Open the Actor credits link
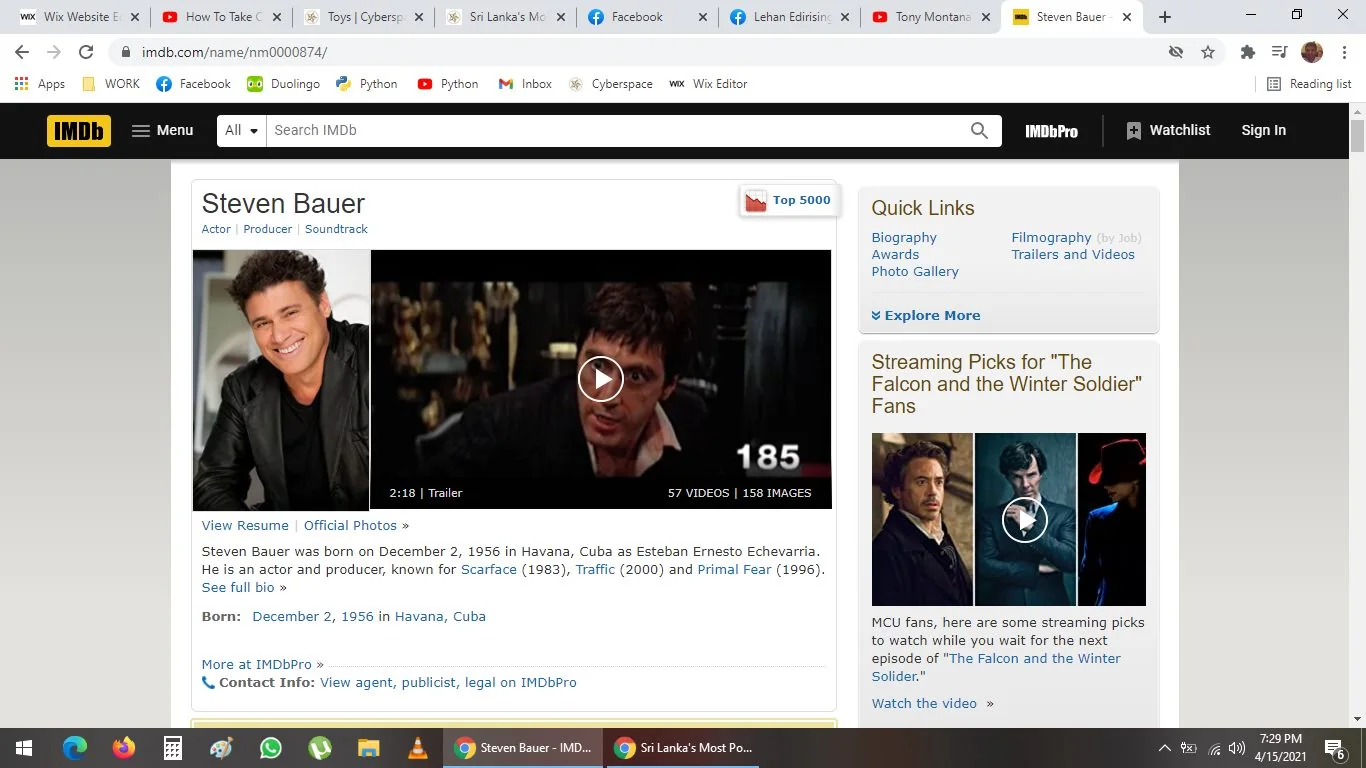Image resolution: width=1366 pixels, height=768 pixels. (216, 229)
